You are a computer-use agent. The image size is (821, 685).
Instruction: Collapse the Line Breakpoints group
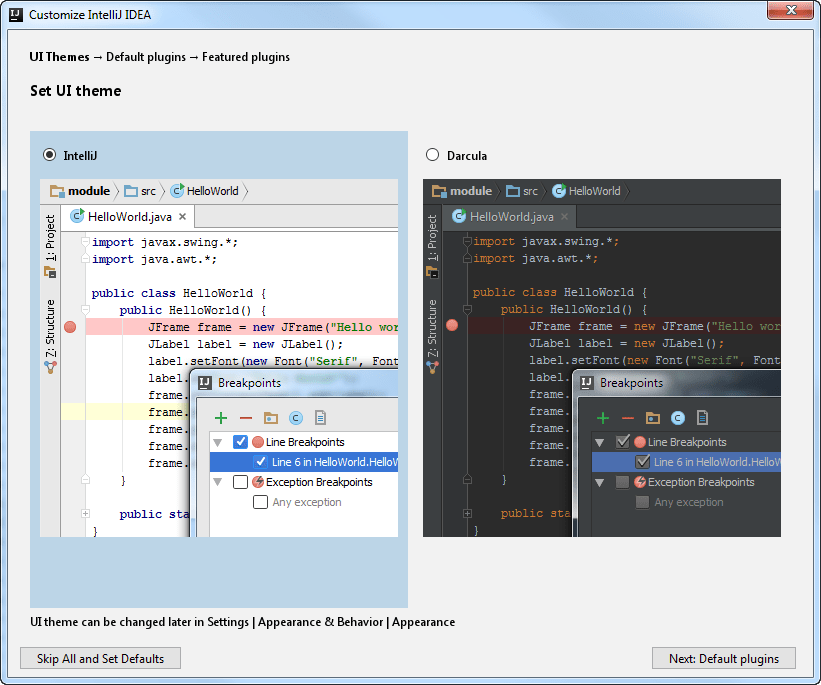pyautogui.click(x=219, y=441)
